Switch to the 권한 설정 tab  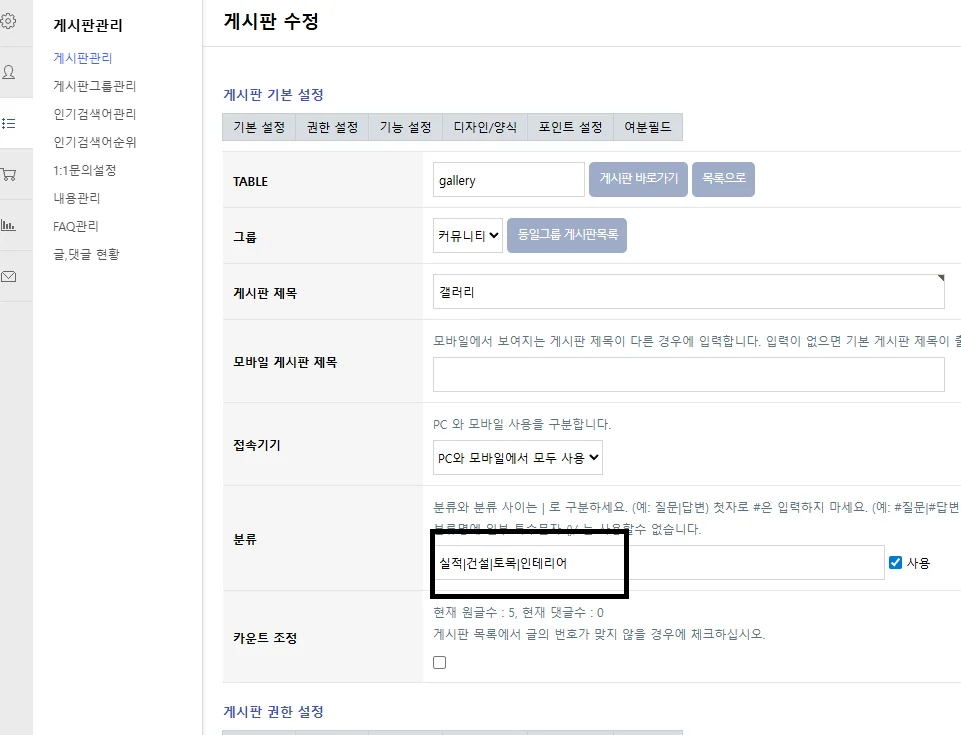click(x=332, y=127)
